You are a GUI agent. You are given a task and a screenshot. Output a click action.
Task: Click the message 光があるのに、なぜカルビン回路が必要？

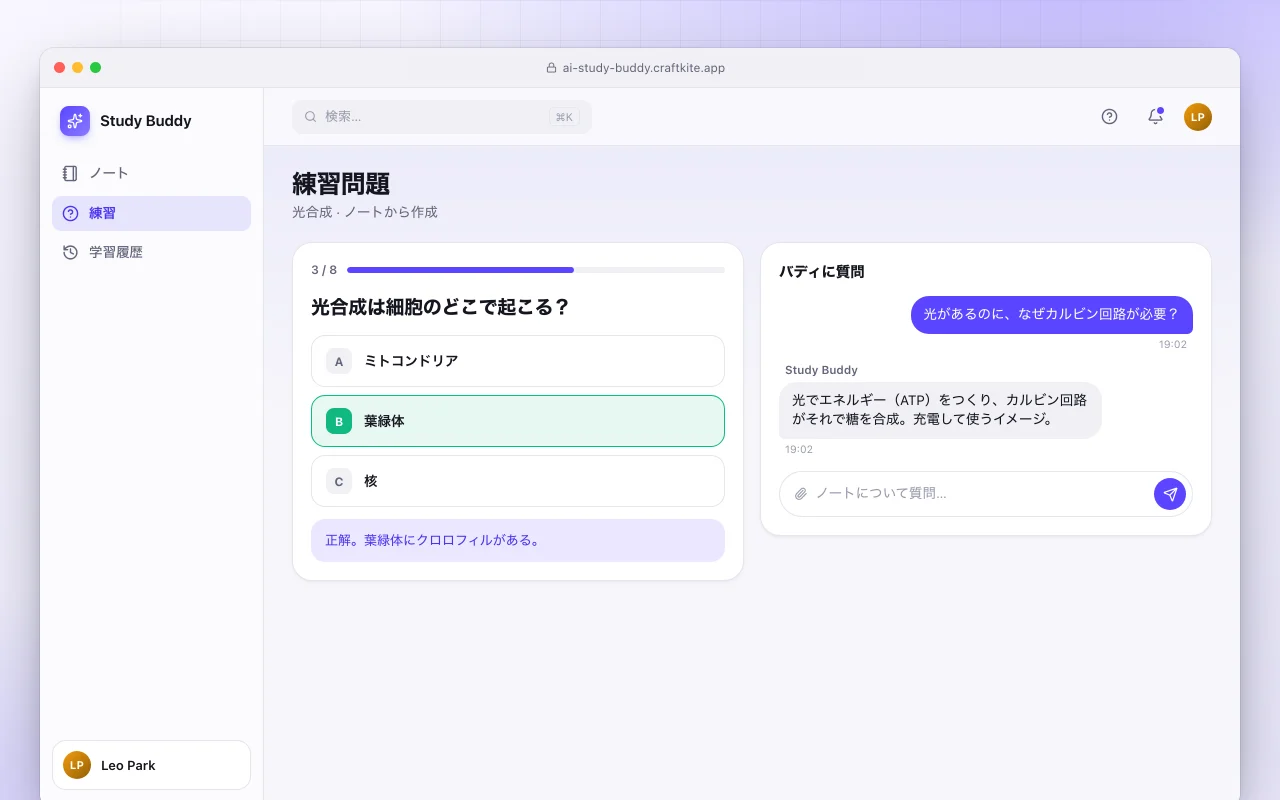point(1052,314)
